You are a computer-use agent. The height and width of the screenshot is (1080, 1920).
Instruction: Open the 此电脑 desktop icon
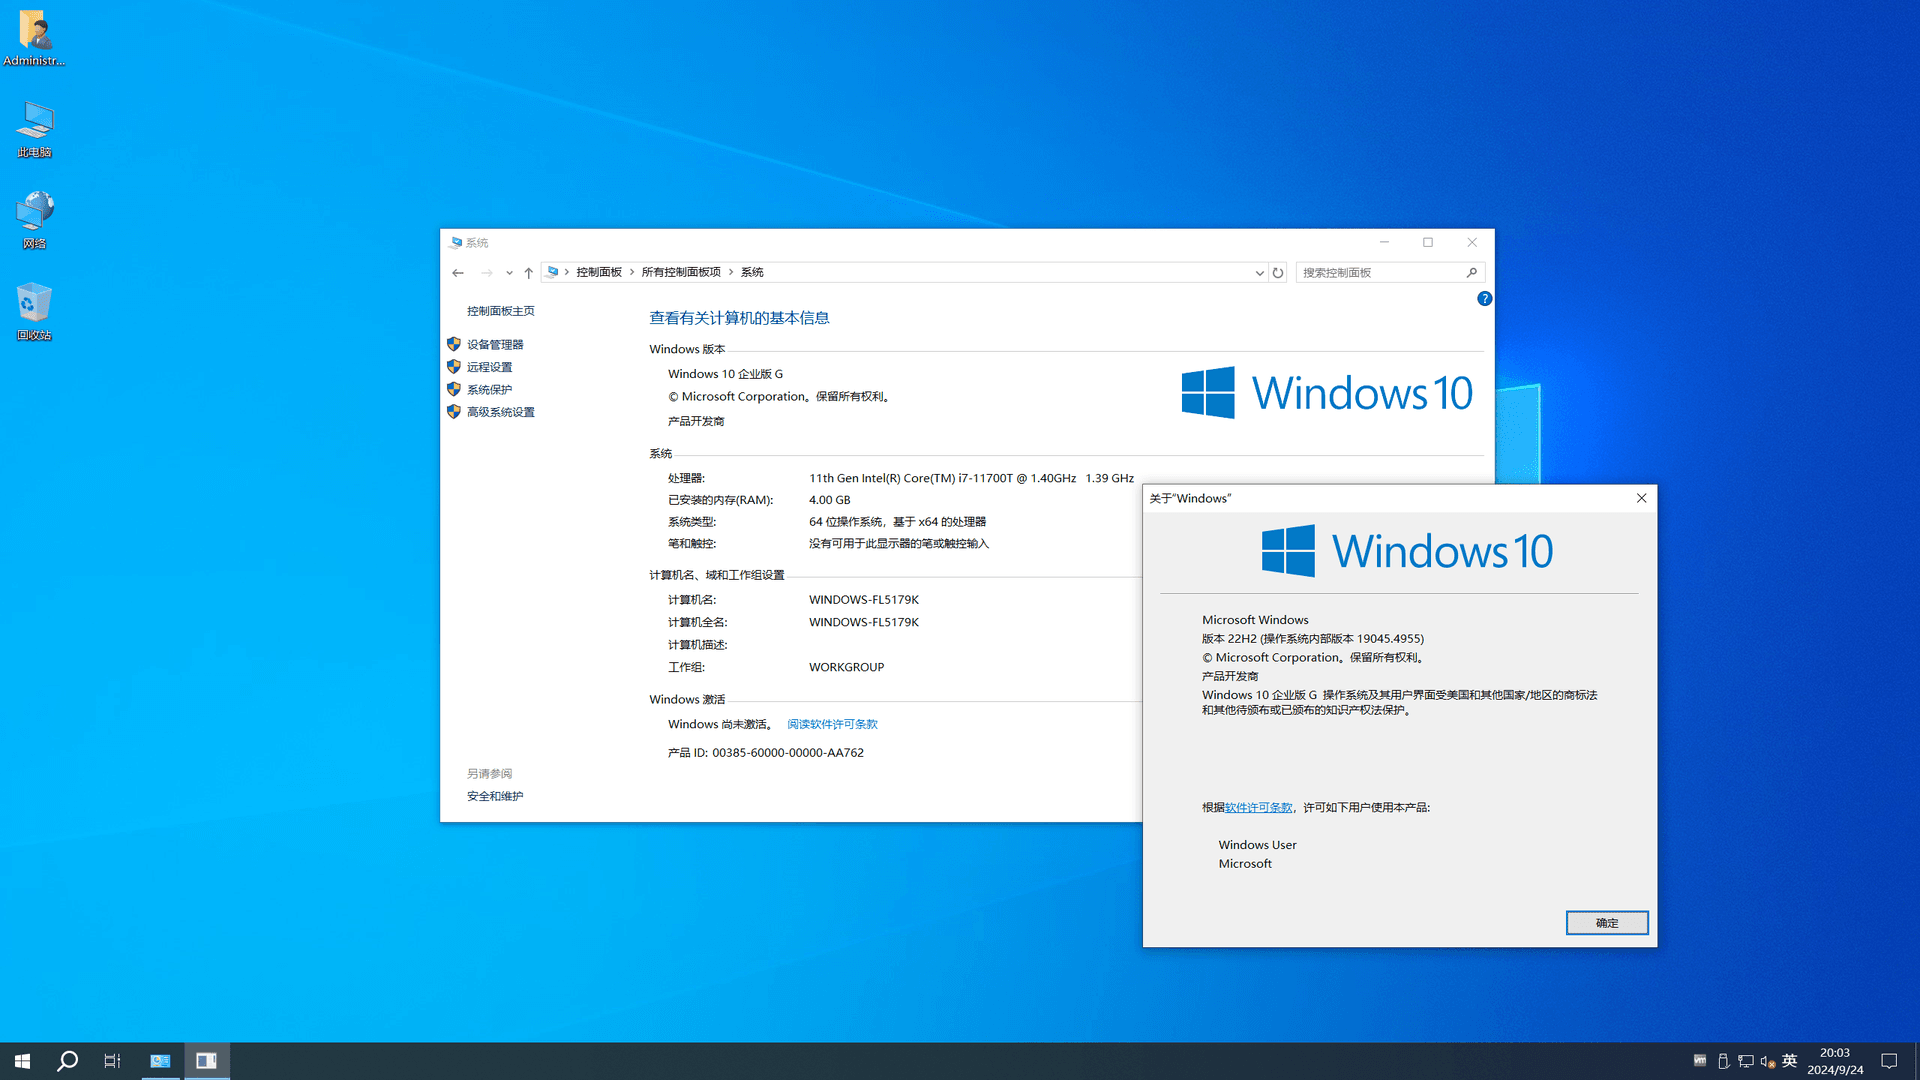click(x=34, y=129)
